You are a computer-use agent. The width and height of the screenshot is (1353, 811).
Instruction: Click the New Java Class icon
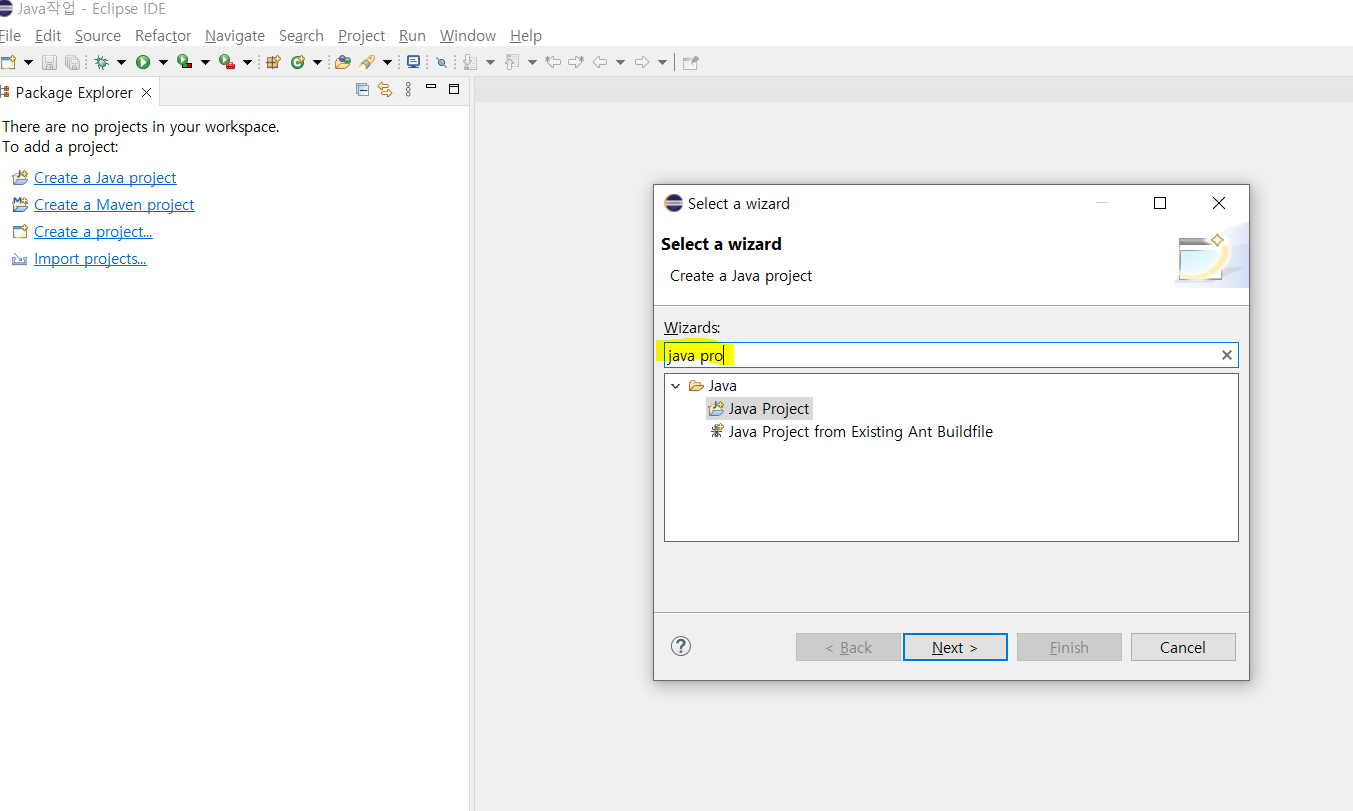tap(298, 62)
